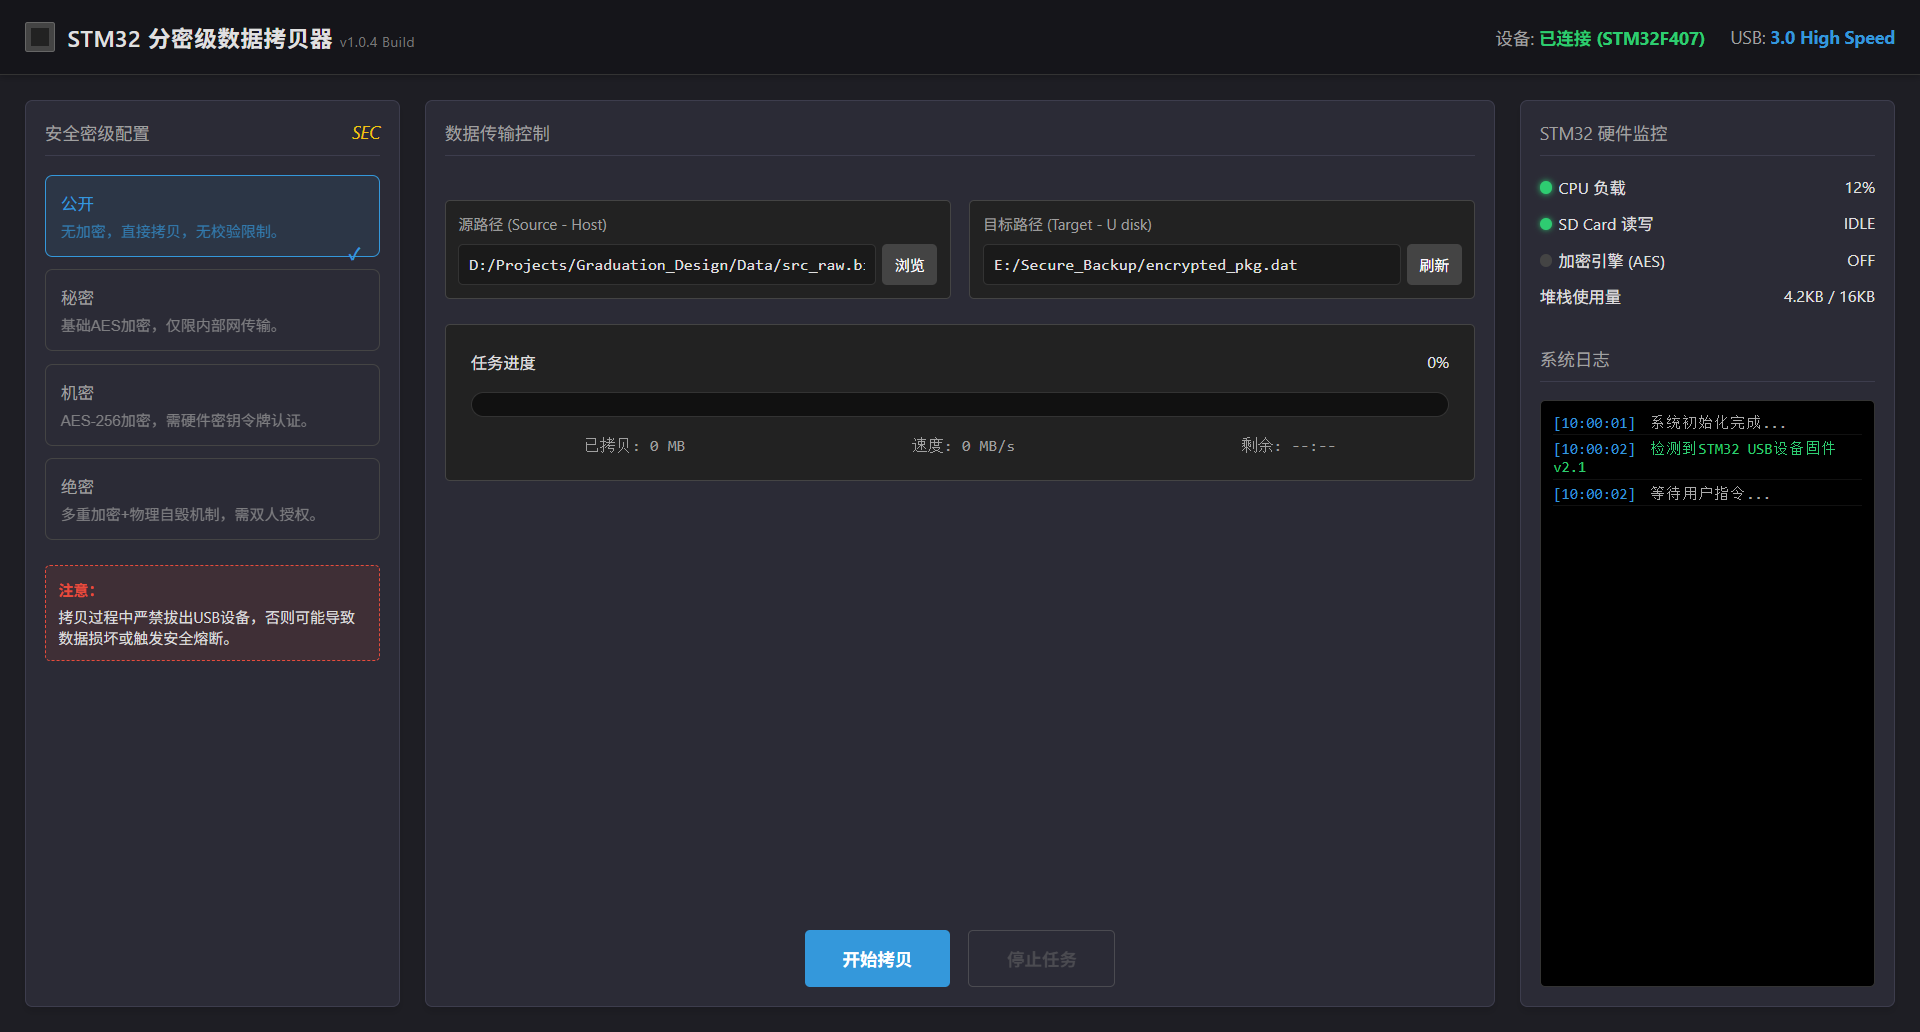This screenshot has width=1920, height=1032.
Task: Click the source path input field
Action: [666, 265]
